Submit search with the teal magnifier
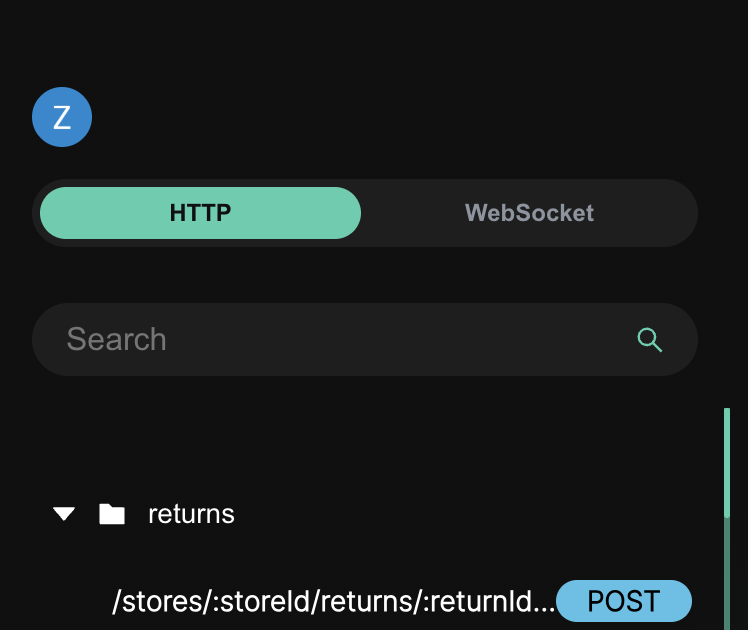The image size is (748, 630). point(650,340)
